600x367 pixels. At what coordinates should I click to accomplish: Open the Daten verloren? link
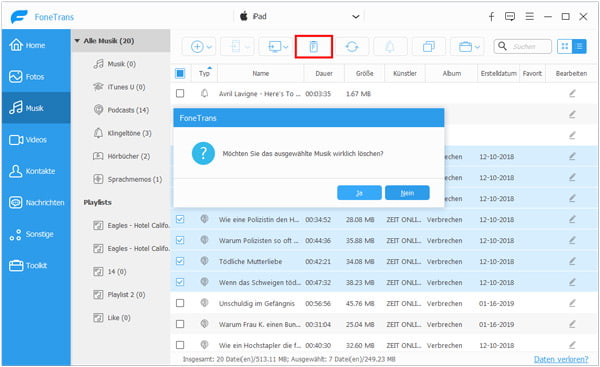tap(561, 359)
